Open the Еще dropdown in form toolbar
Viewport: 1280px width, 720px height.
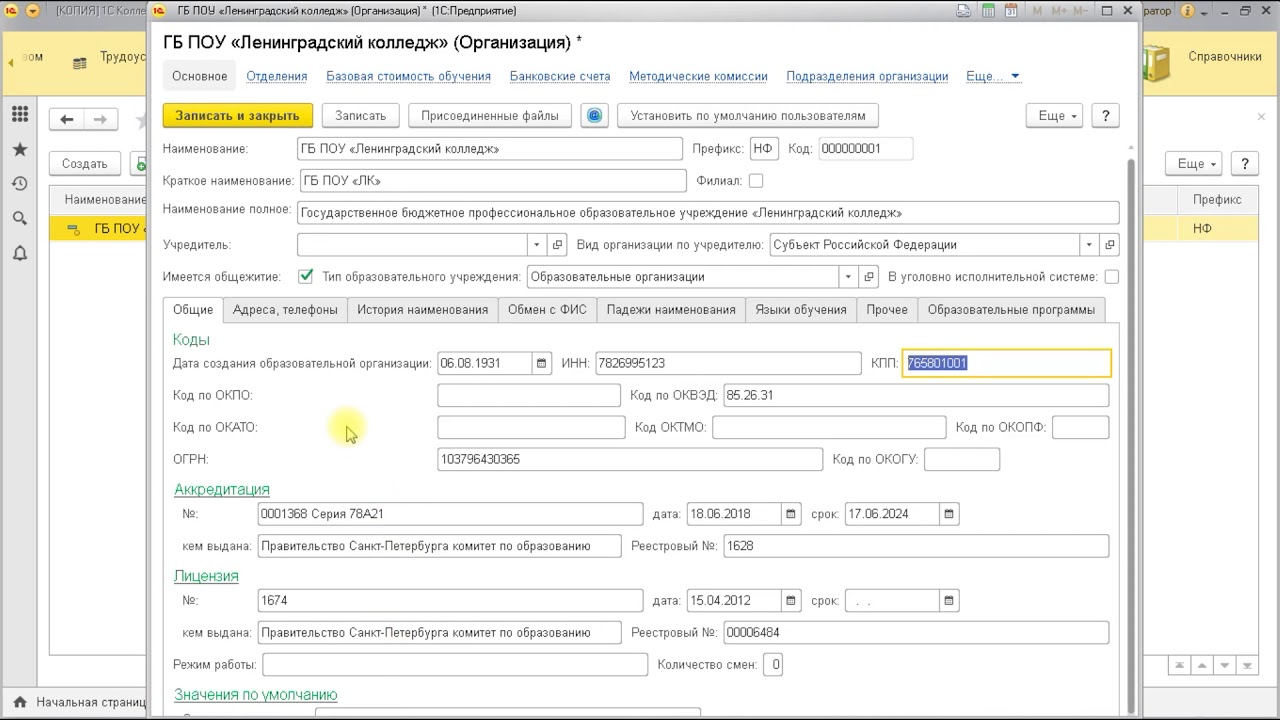pos(1054,116)
